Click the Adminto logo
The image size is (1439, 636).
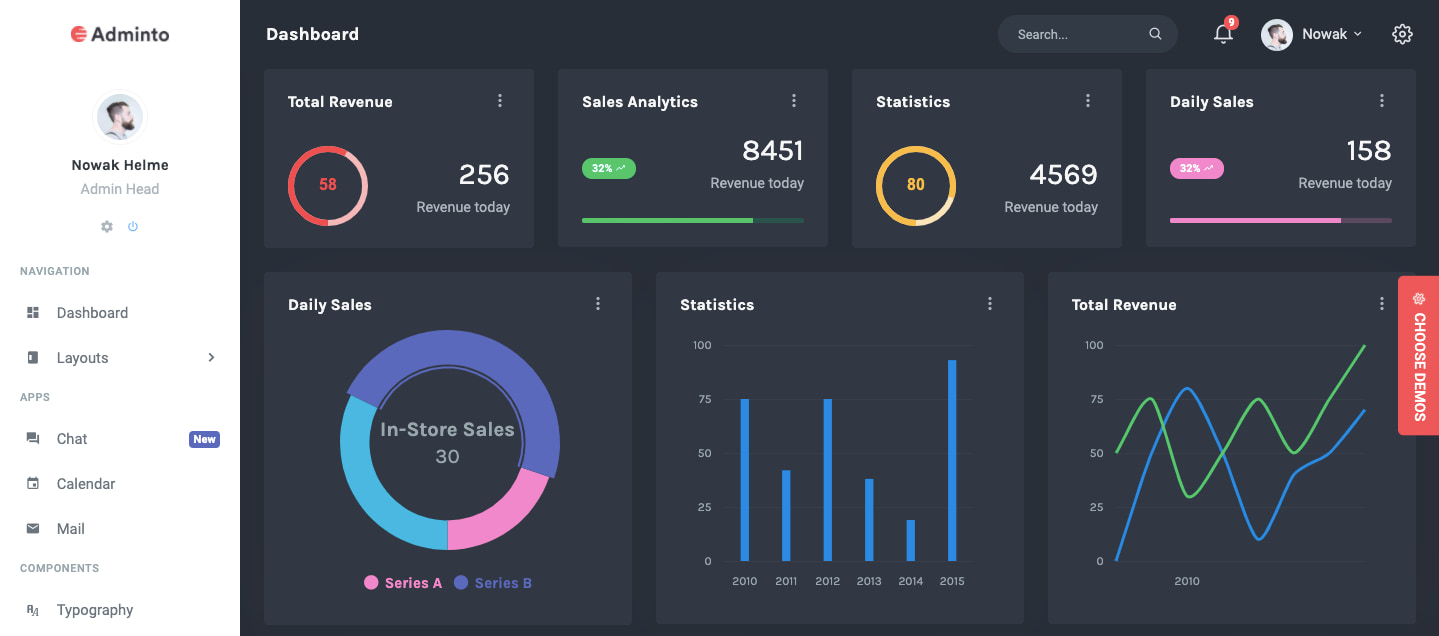coord(119,33)
